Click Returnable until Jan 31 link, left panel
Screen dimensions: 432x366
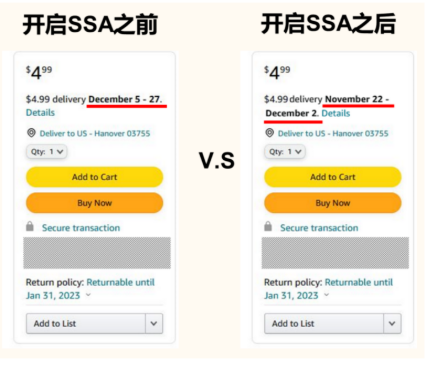point(90,289)
